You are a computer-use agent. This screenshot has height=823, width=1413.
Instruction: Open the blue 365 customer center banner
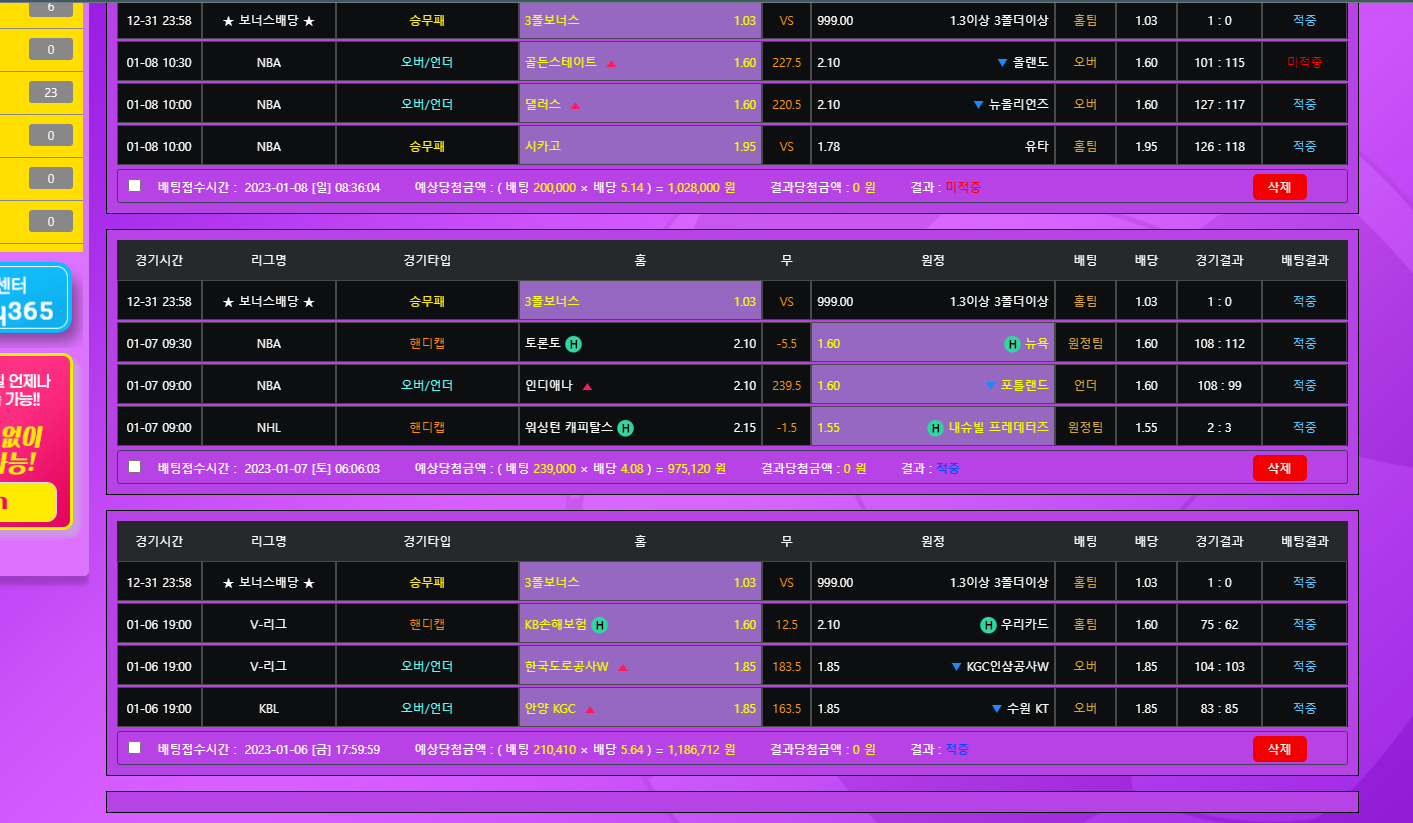33,298
